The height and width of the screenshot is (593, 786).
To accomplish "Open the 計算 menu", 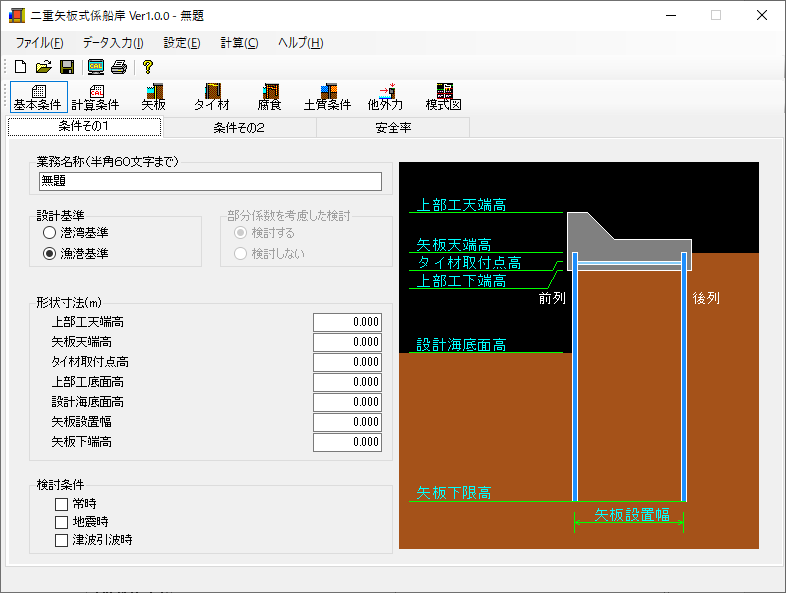I will pos(239,43).
